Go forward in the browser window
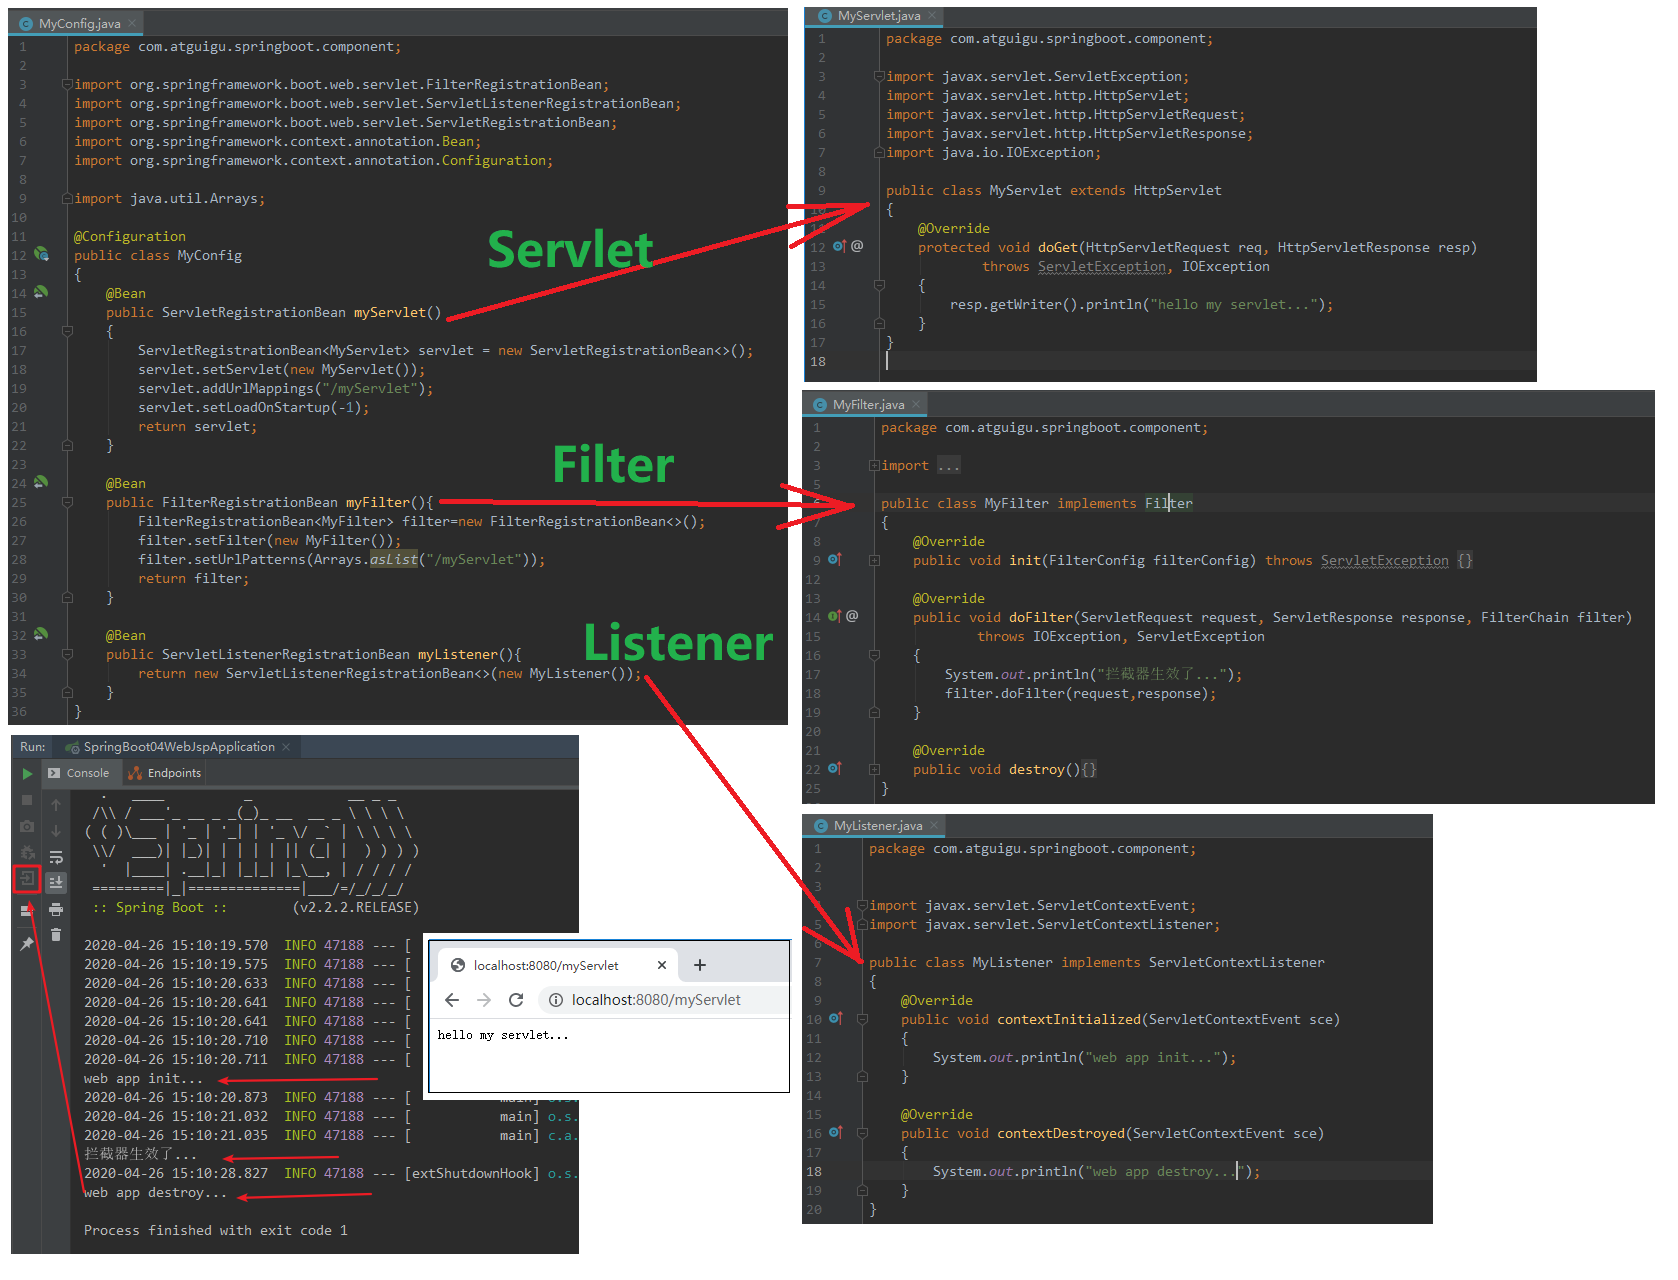This screenshot has height=1280, width=1678. pyautogui.click(x=484, y=1000)
